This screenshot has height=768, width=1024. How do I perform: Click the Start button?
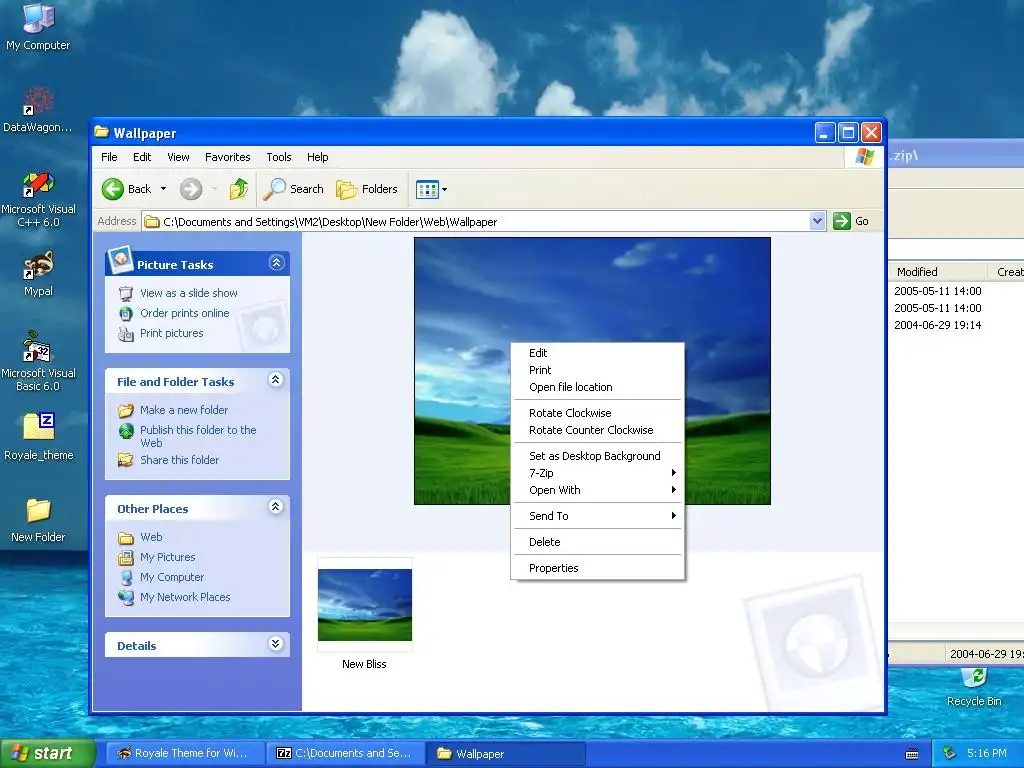point(47,753)
